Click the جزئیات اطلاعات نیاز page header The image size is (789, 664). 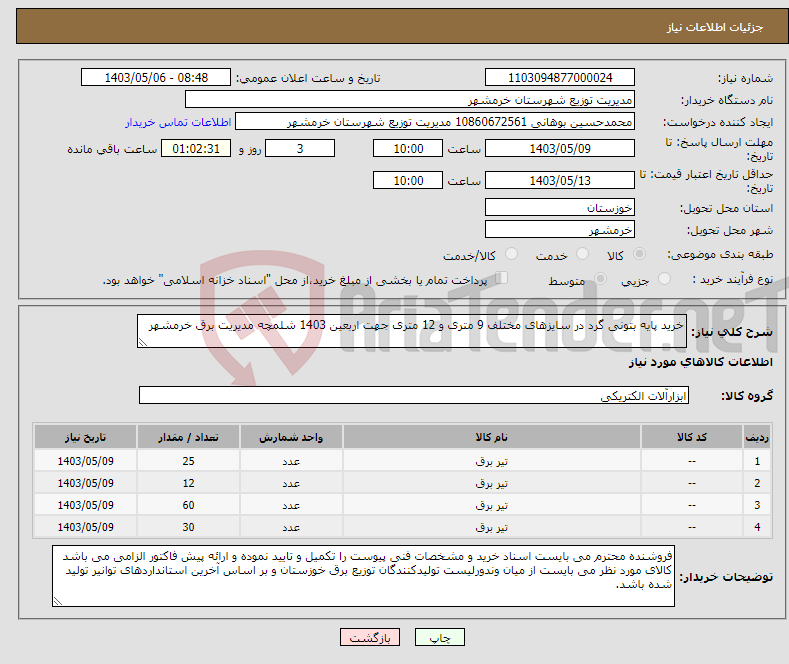pos(715,27)
